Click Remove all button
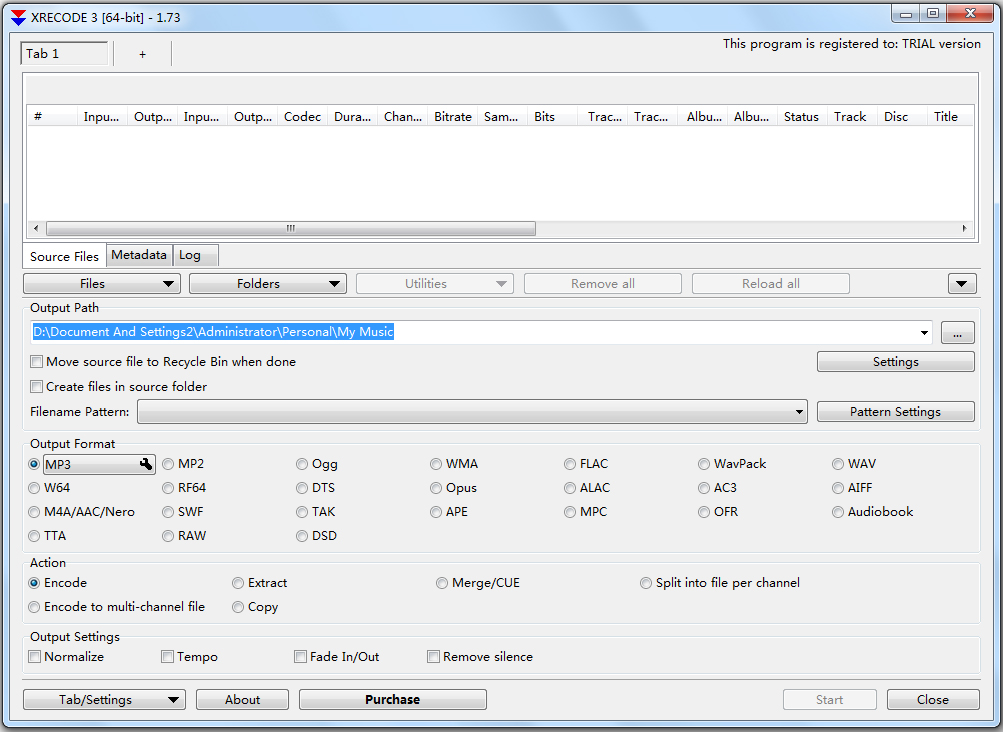Image resolution: width=1003 pixels, height=732 pixels. point(603,283)
